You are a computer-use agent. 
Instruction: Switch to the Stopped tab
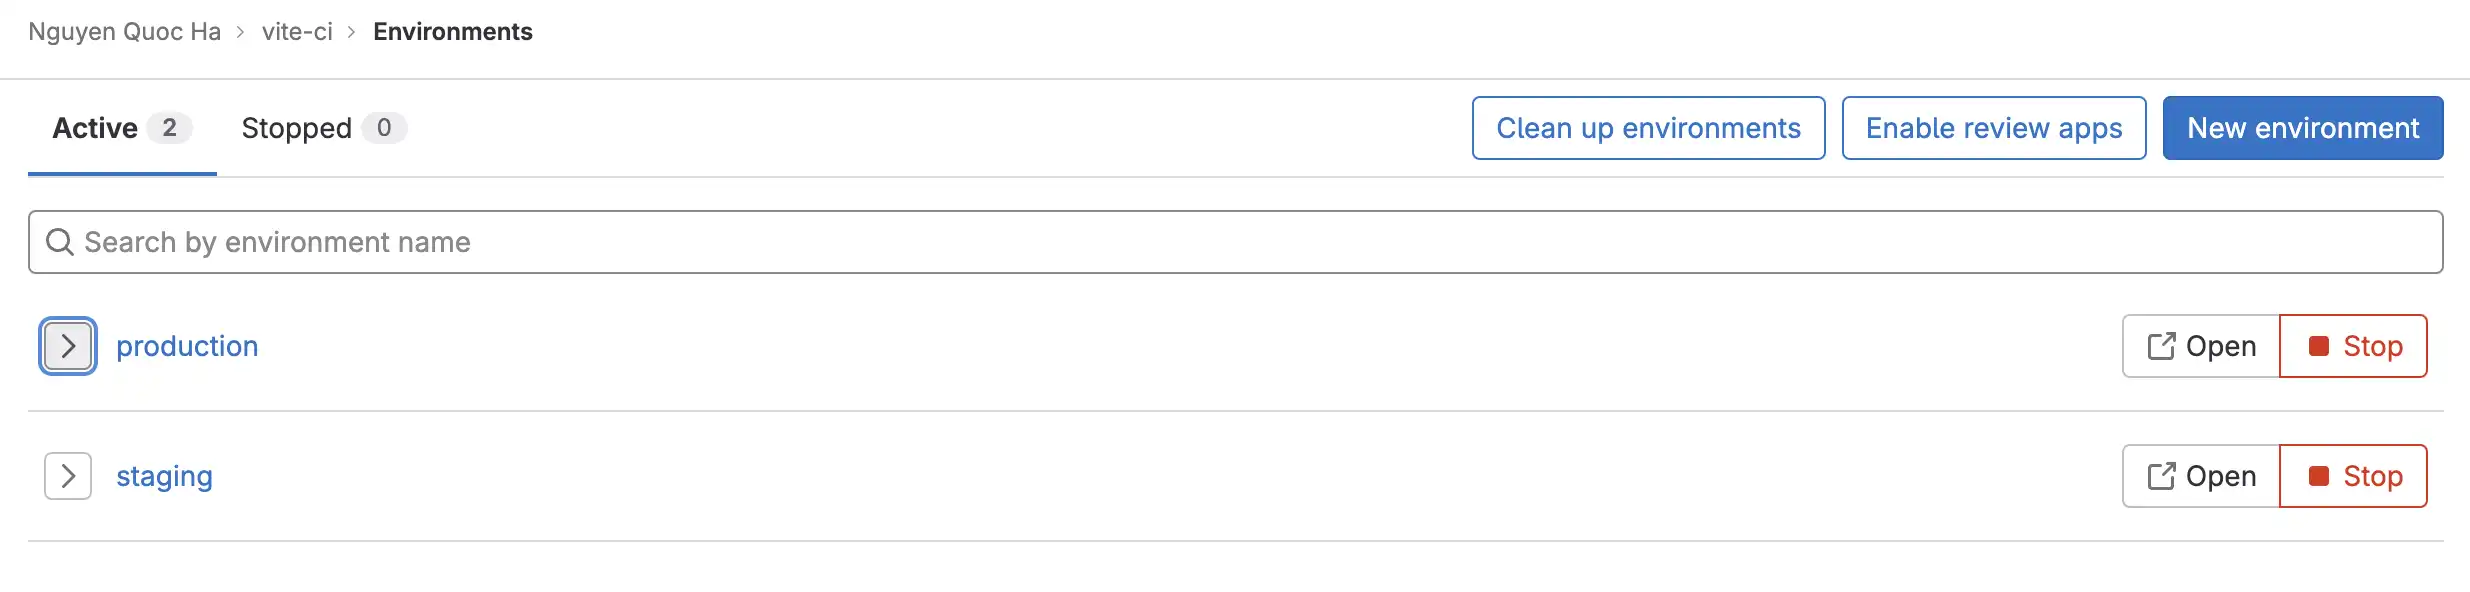click(295, 128)
